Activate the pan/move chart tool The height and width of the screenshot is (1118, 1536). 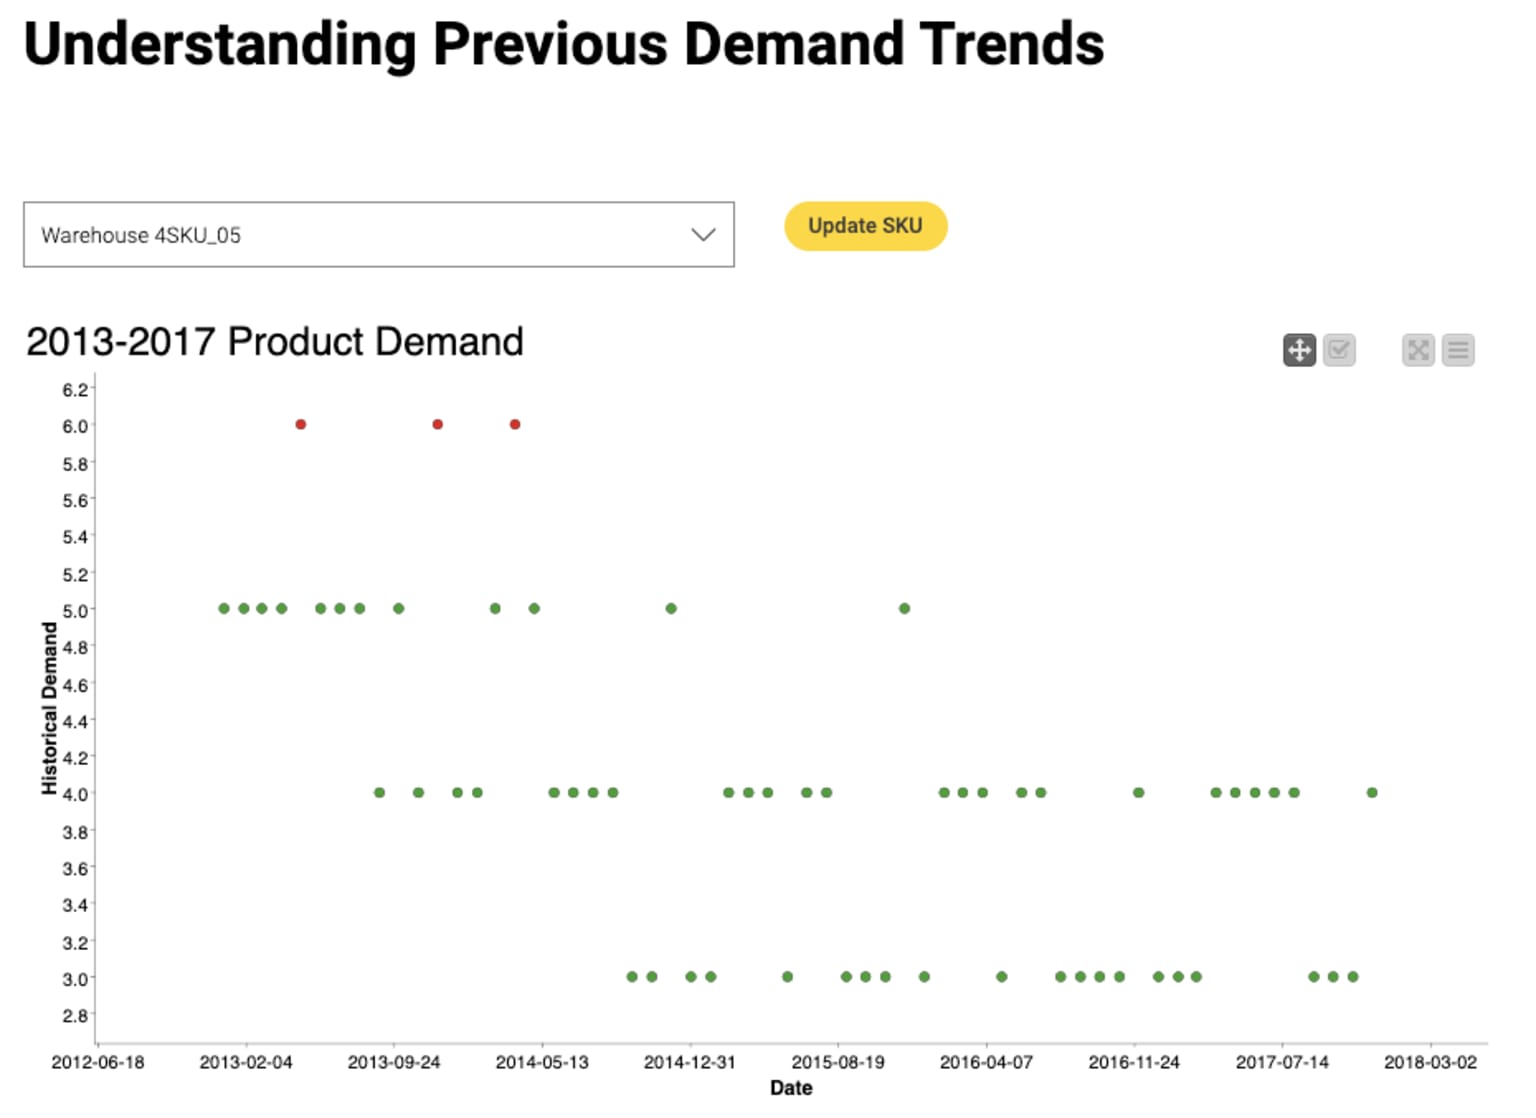click(x=1299, y=350)
